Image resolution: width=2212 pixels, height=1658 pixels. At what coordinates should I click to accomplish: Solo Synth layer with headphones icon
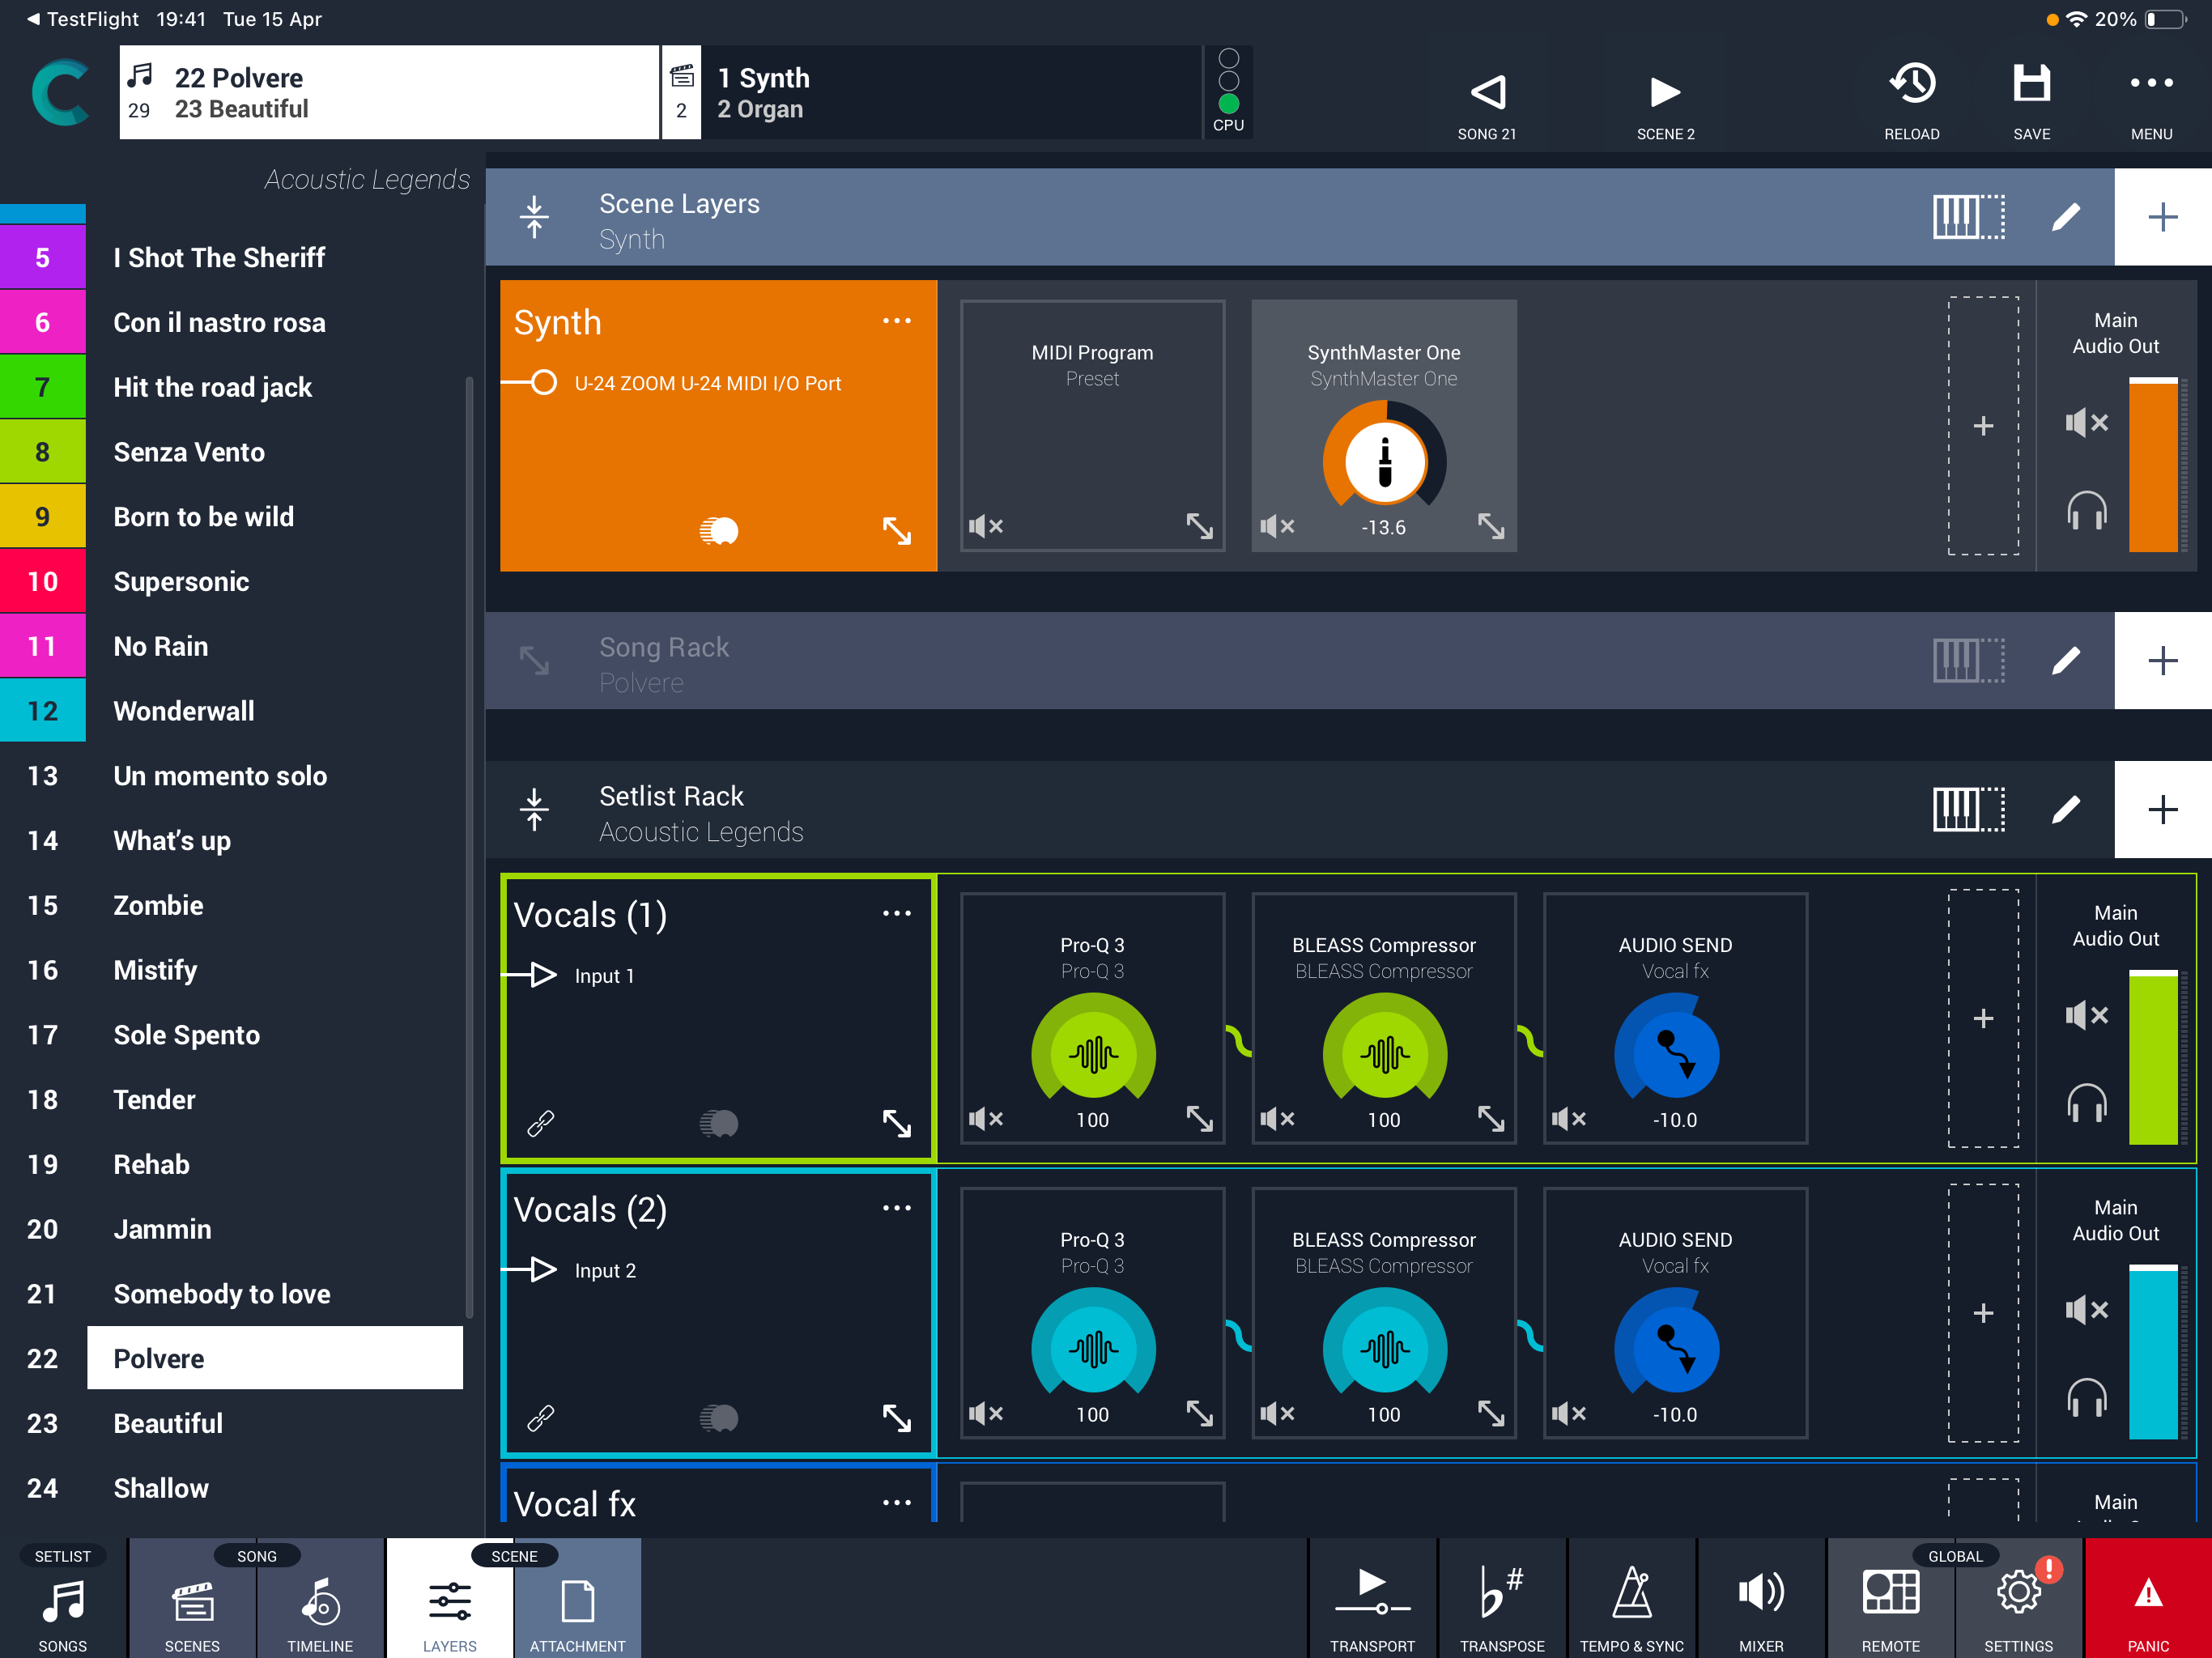coord(2086,509)
